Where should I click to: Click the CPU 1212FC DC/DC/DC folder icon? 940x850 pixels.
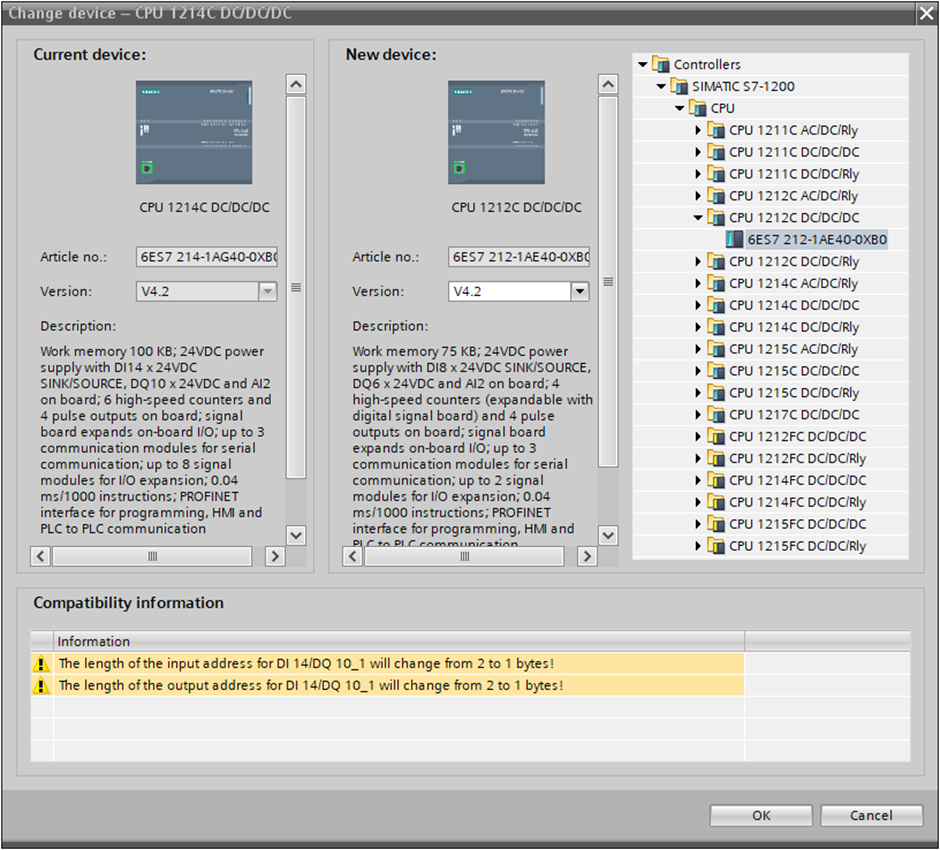coord(716,436)
